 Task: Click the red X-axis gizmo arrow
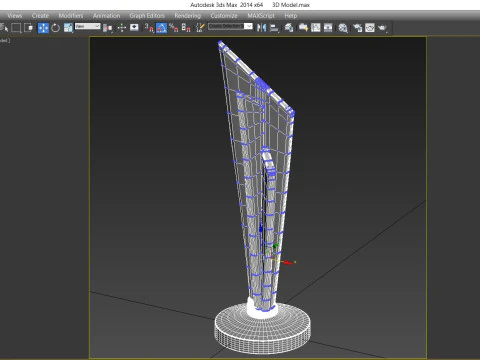pyautogui.click(x=288, y=263)
